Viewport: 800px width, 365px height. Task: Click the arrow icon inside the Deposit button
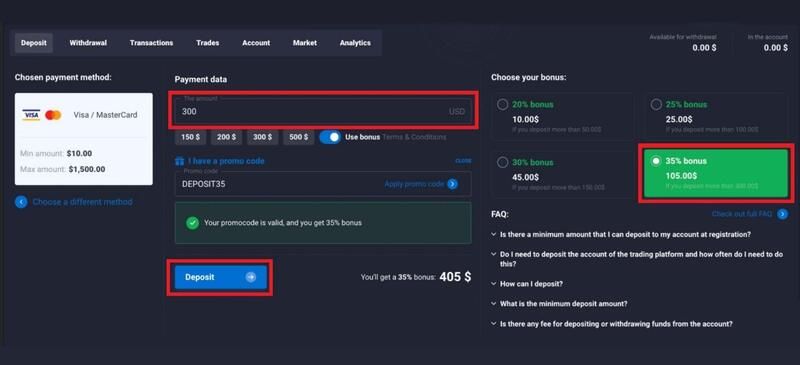(251, 277)
